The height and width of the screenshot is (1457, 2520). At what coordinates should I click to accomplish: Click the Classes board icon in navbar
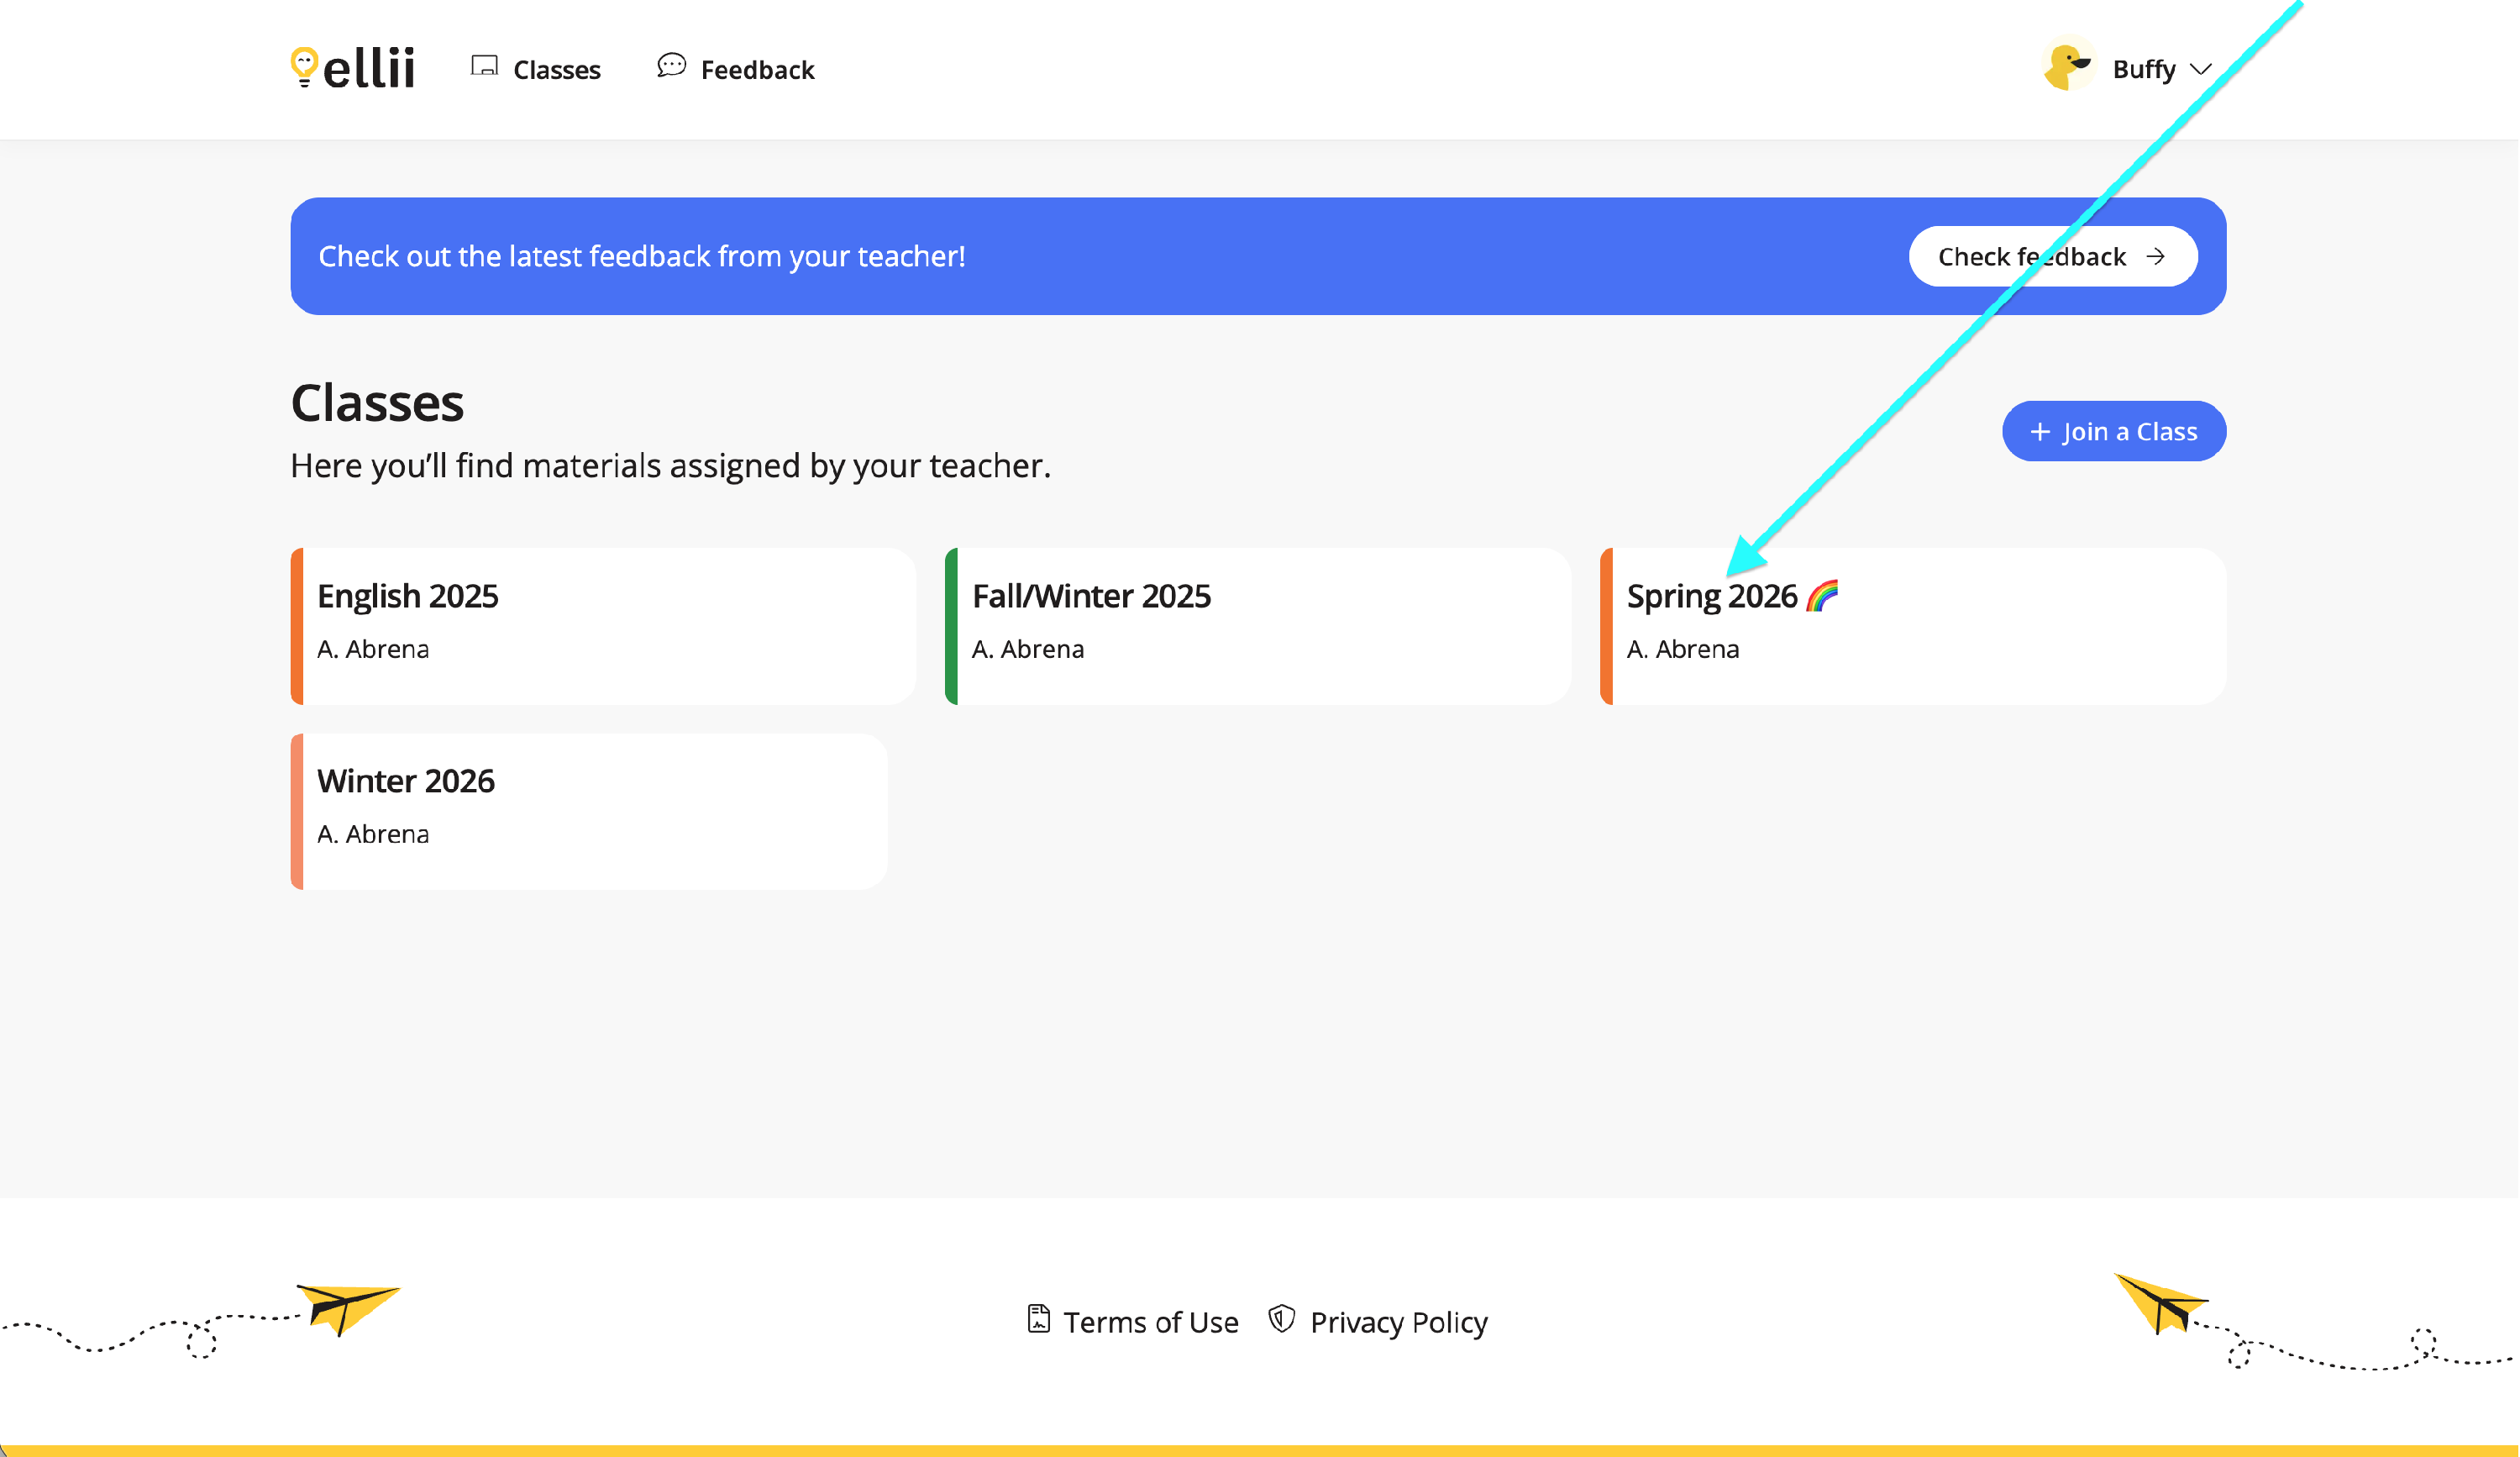[x=484, y=66]
